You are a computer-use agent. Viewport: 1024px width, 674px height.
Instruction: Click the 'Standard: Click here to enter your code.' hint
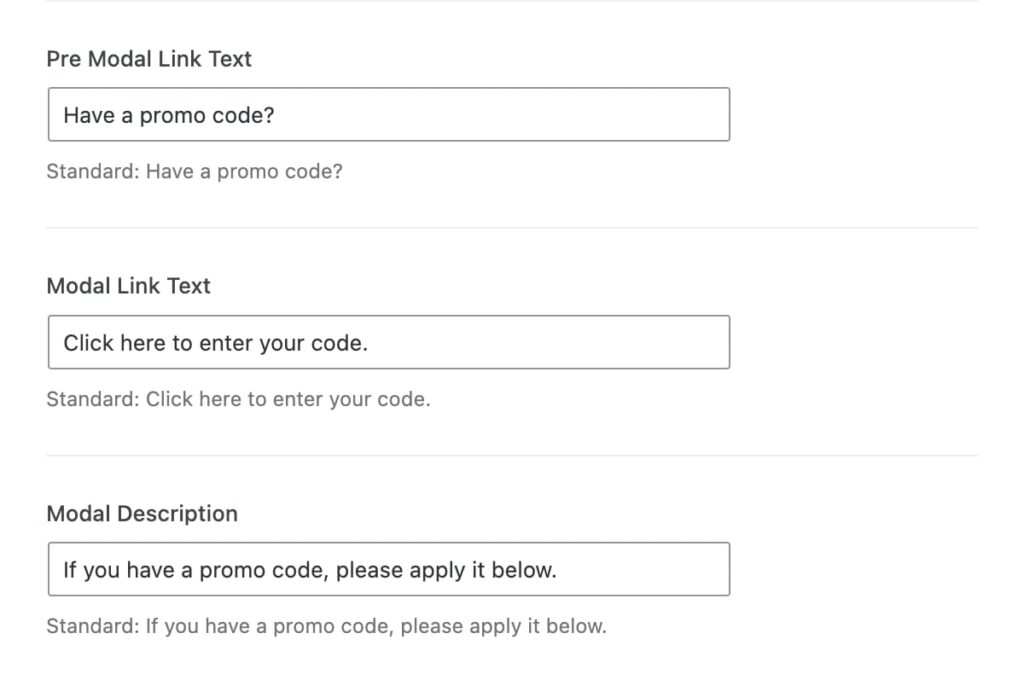click(238, 399)
